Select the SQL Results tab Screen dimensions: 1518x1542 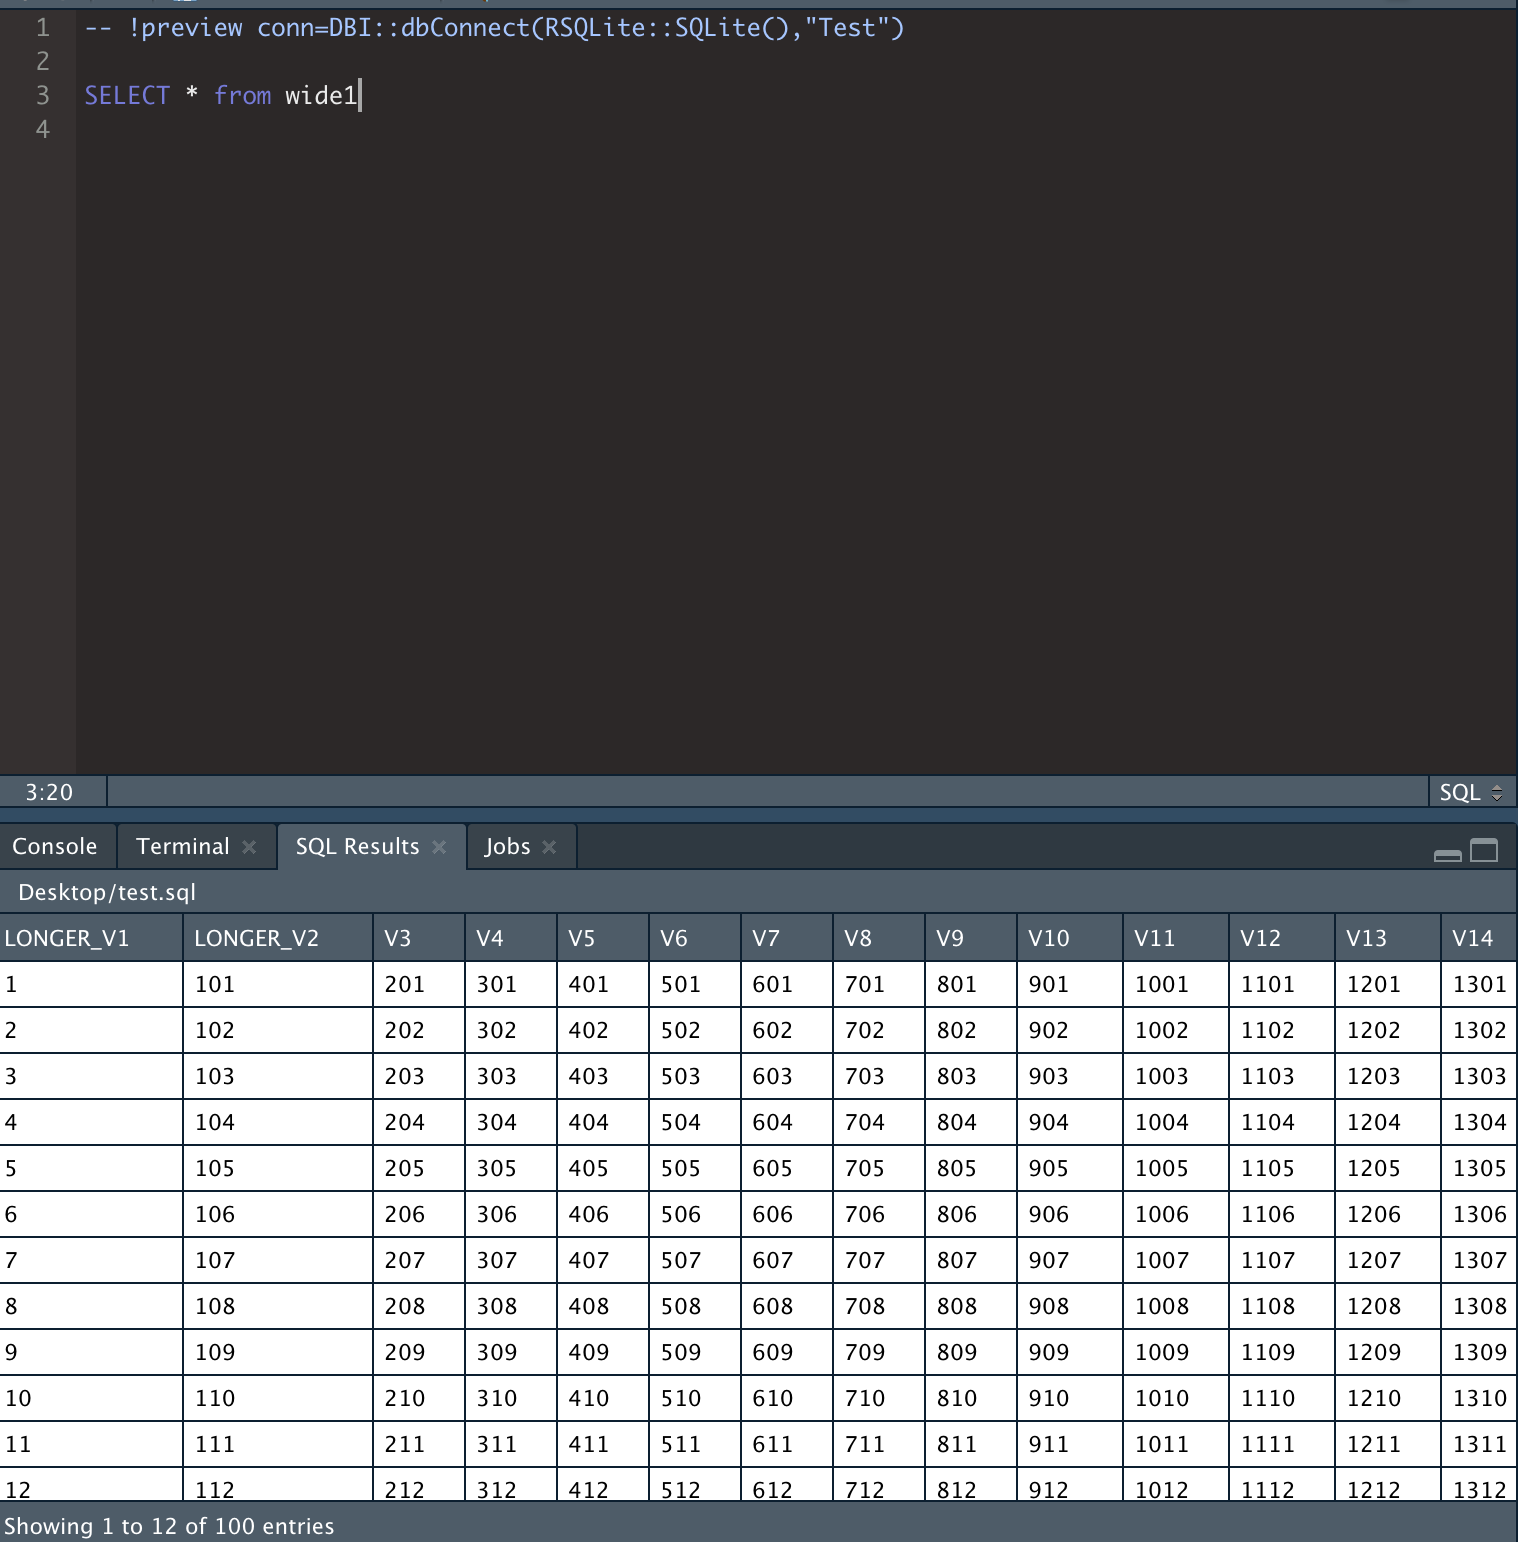coord(357,846)
